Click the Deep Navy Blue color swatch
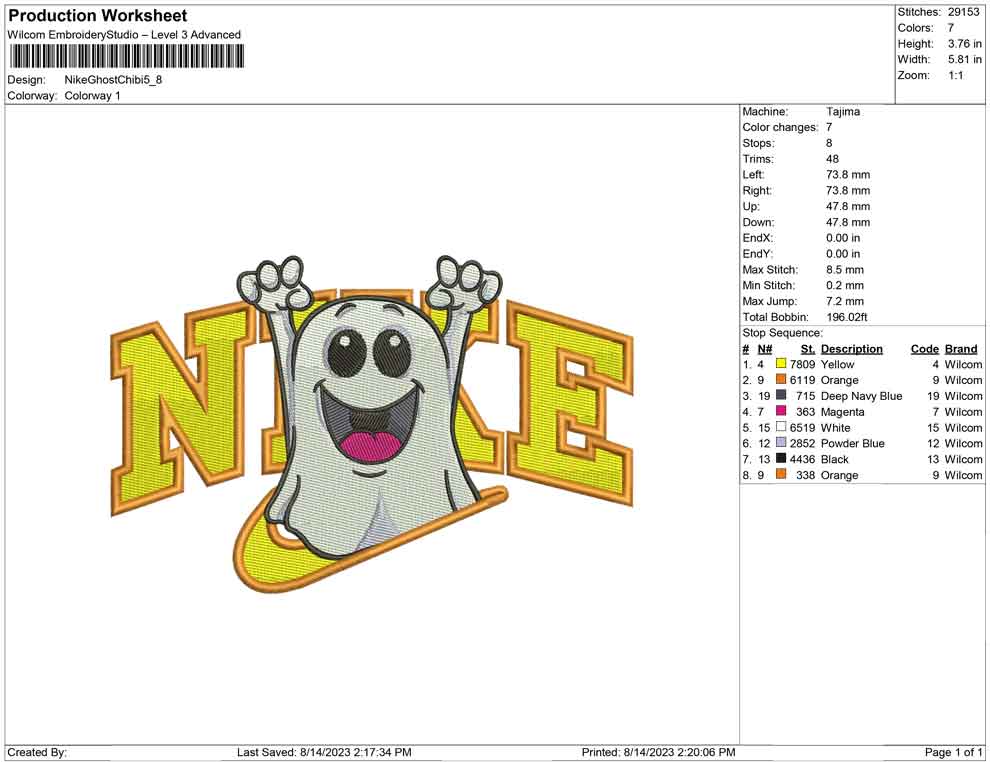This screenshot has height=762, width=990. click(x=781, y=395)
